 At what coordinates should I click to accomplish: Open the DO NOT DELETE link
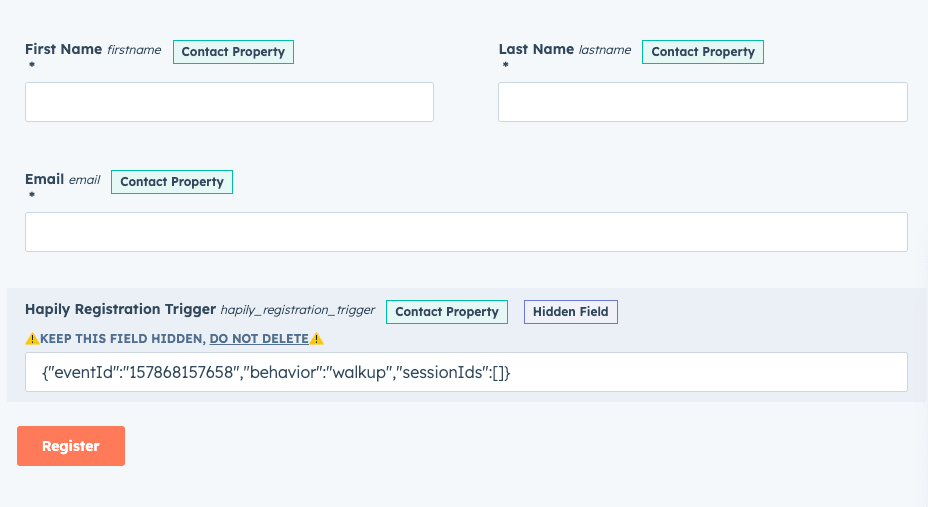259,339
